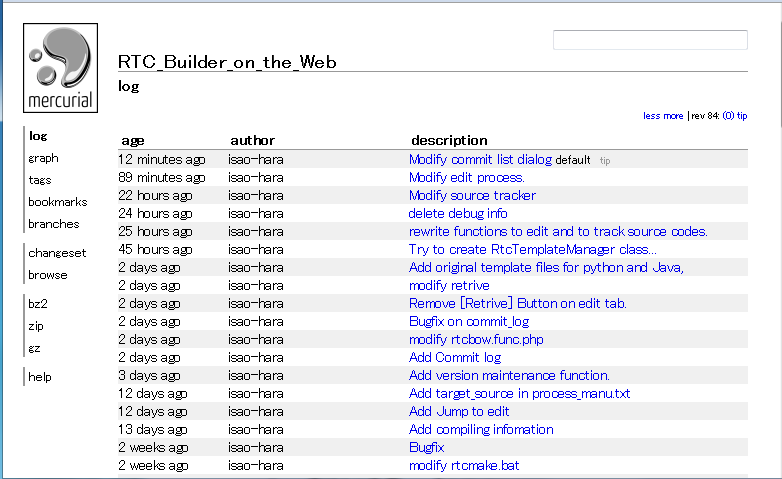The image size is (782, 479).
Task: Focus the search input field
Action: pyautogui.click(x=650, y=40)
